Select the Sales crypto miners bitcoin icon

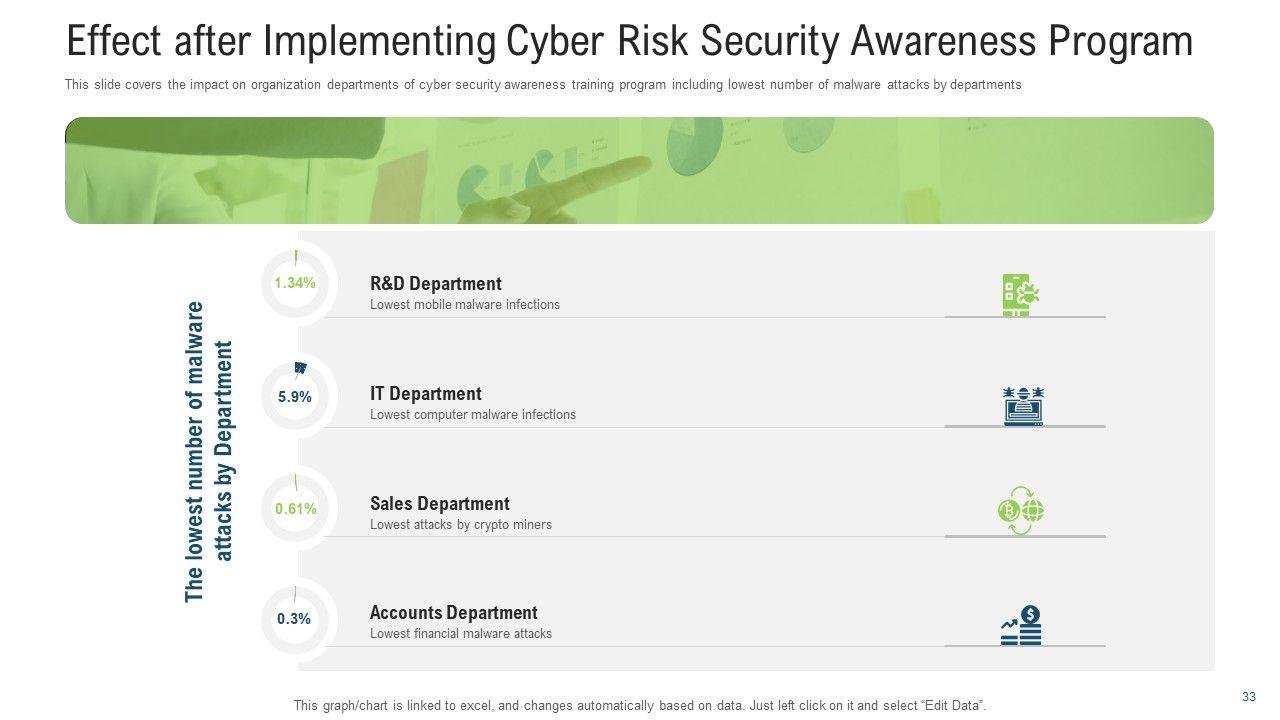[1021, 511]
